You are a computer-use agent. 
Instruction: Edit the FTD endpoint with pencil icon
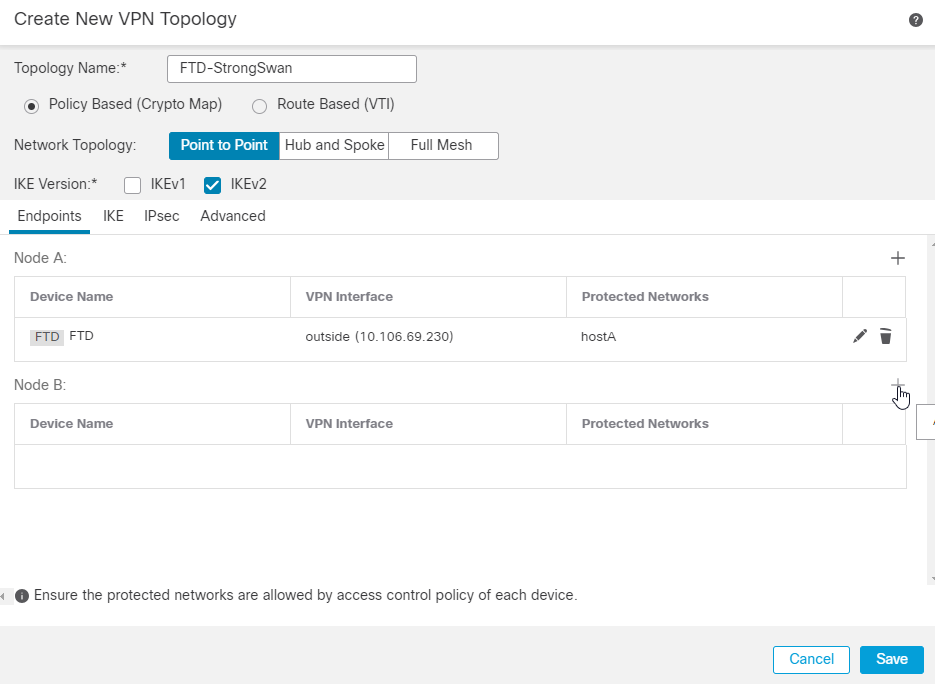coord(860,336)
